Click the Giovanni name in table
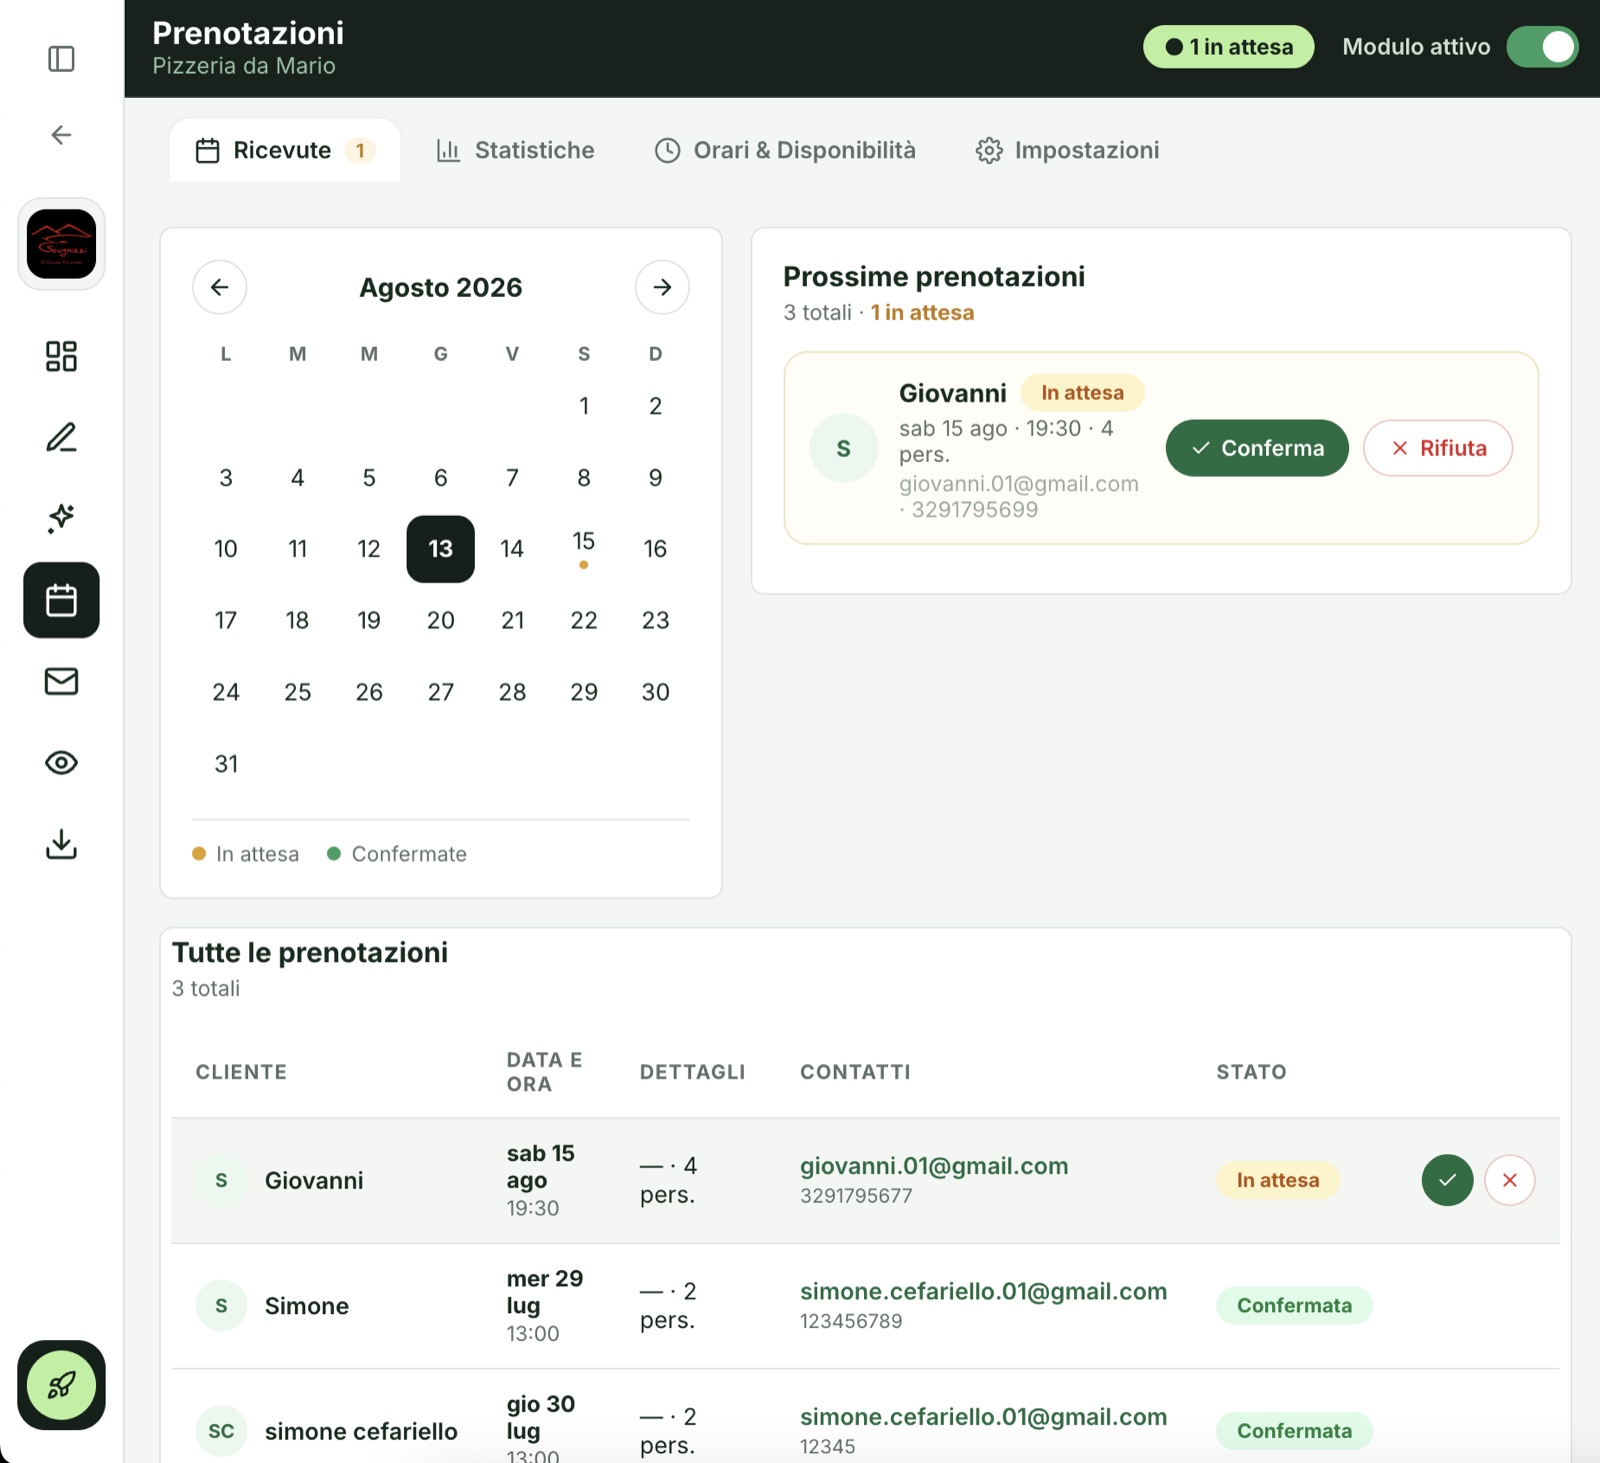Screen dimensions: 1600x1463 coord(314,1180)
